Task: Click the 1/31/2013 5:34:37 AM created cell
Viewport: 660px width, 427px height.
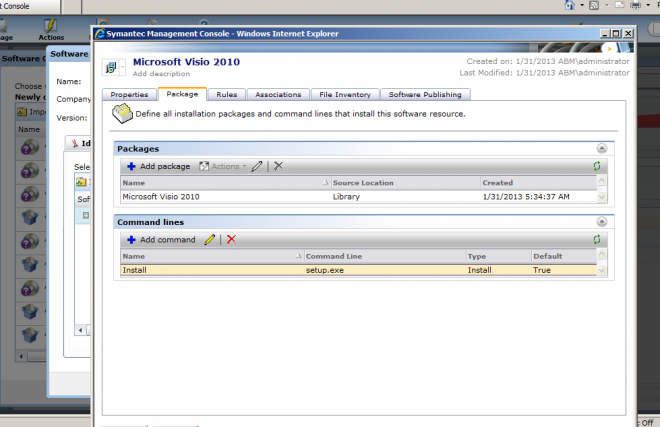Action: (526, 197)
